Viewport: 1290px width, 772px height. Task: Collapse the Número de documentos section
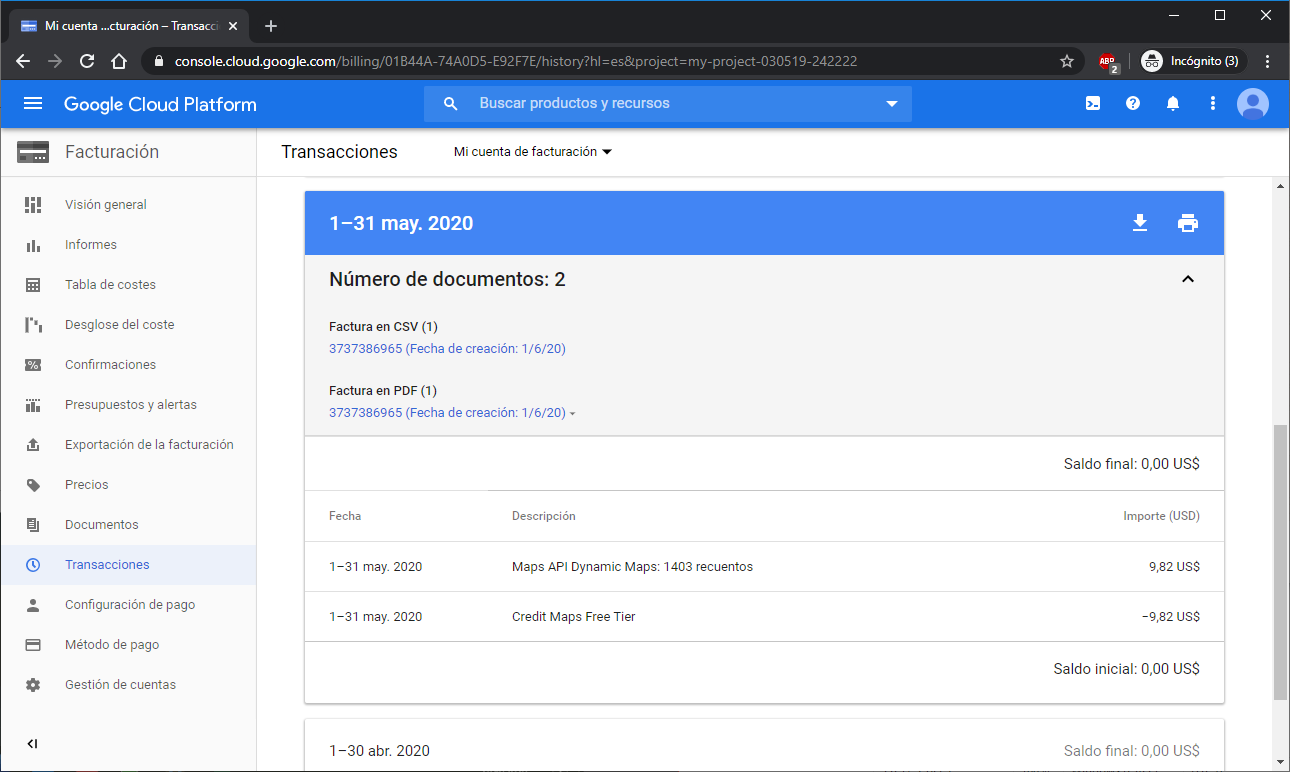point(1188,279)
